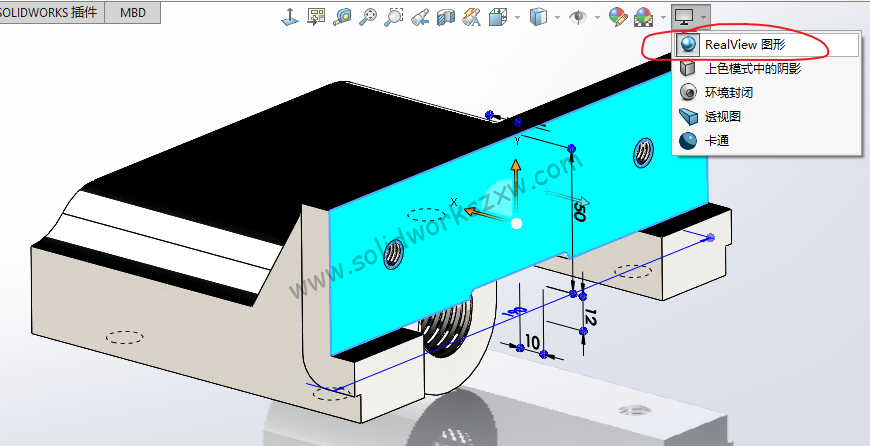870x446 pixels.
Task: Click the property layout icon beside the tape measure
Action: 316,17
